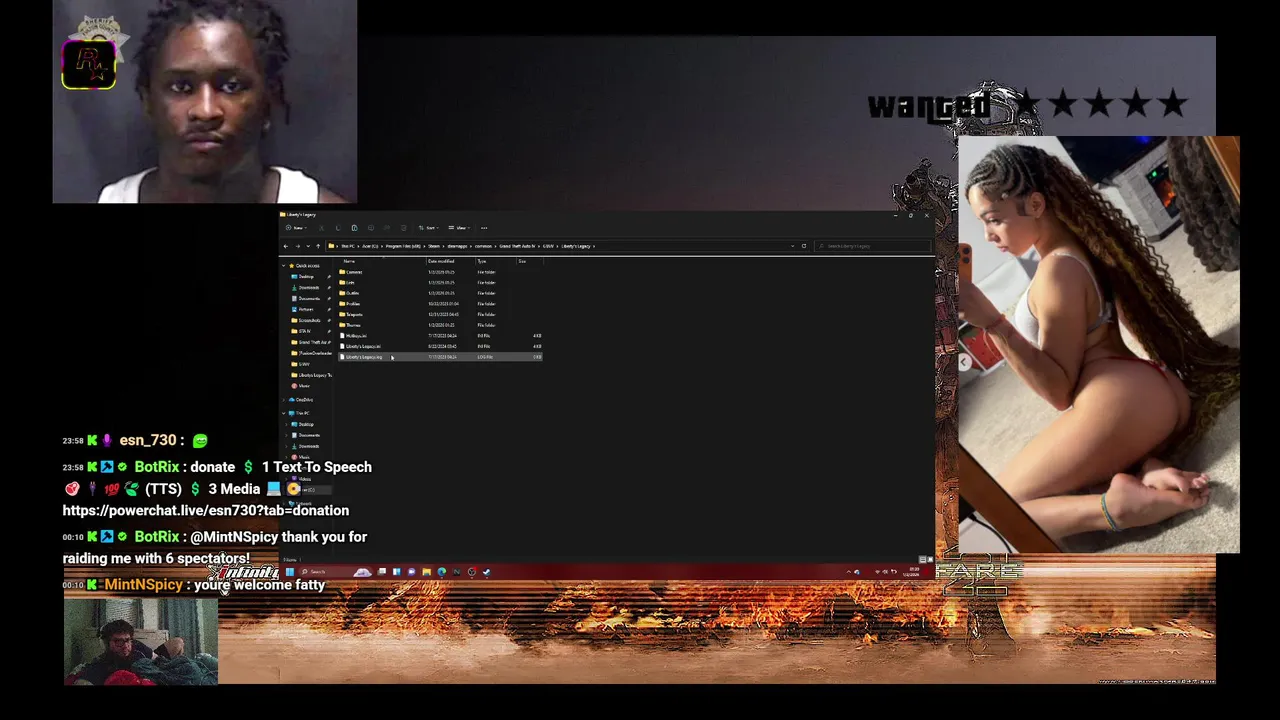1280x720 pixels.
Task: Select 'Grand Theft Auto IV' in the address breadcrumb
Action: (517, 246)
